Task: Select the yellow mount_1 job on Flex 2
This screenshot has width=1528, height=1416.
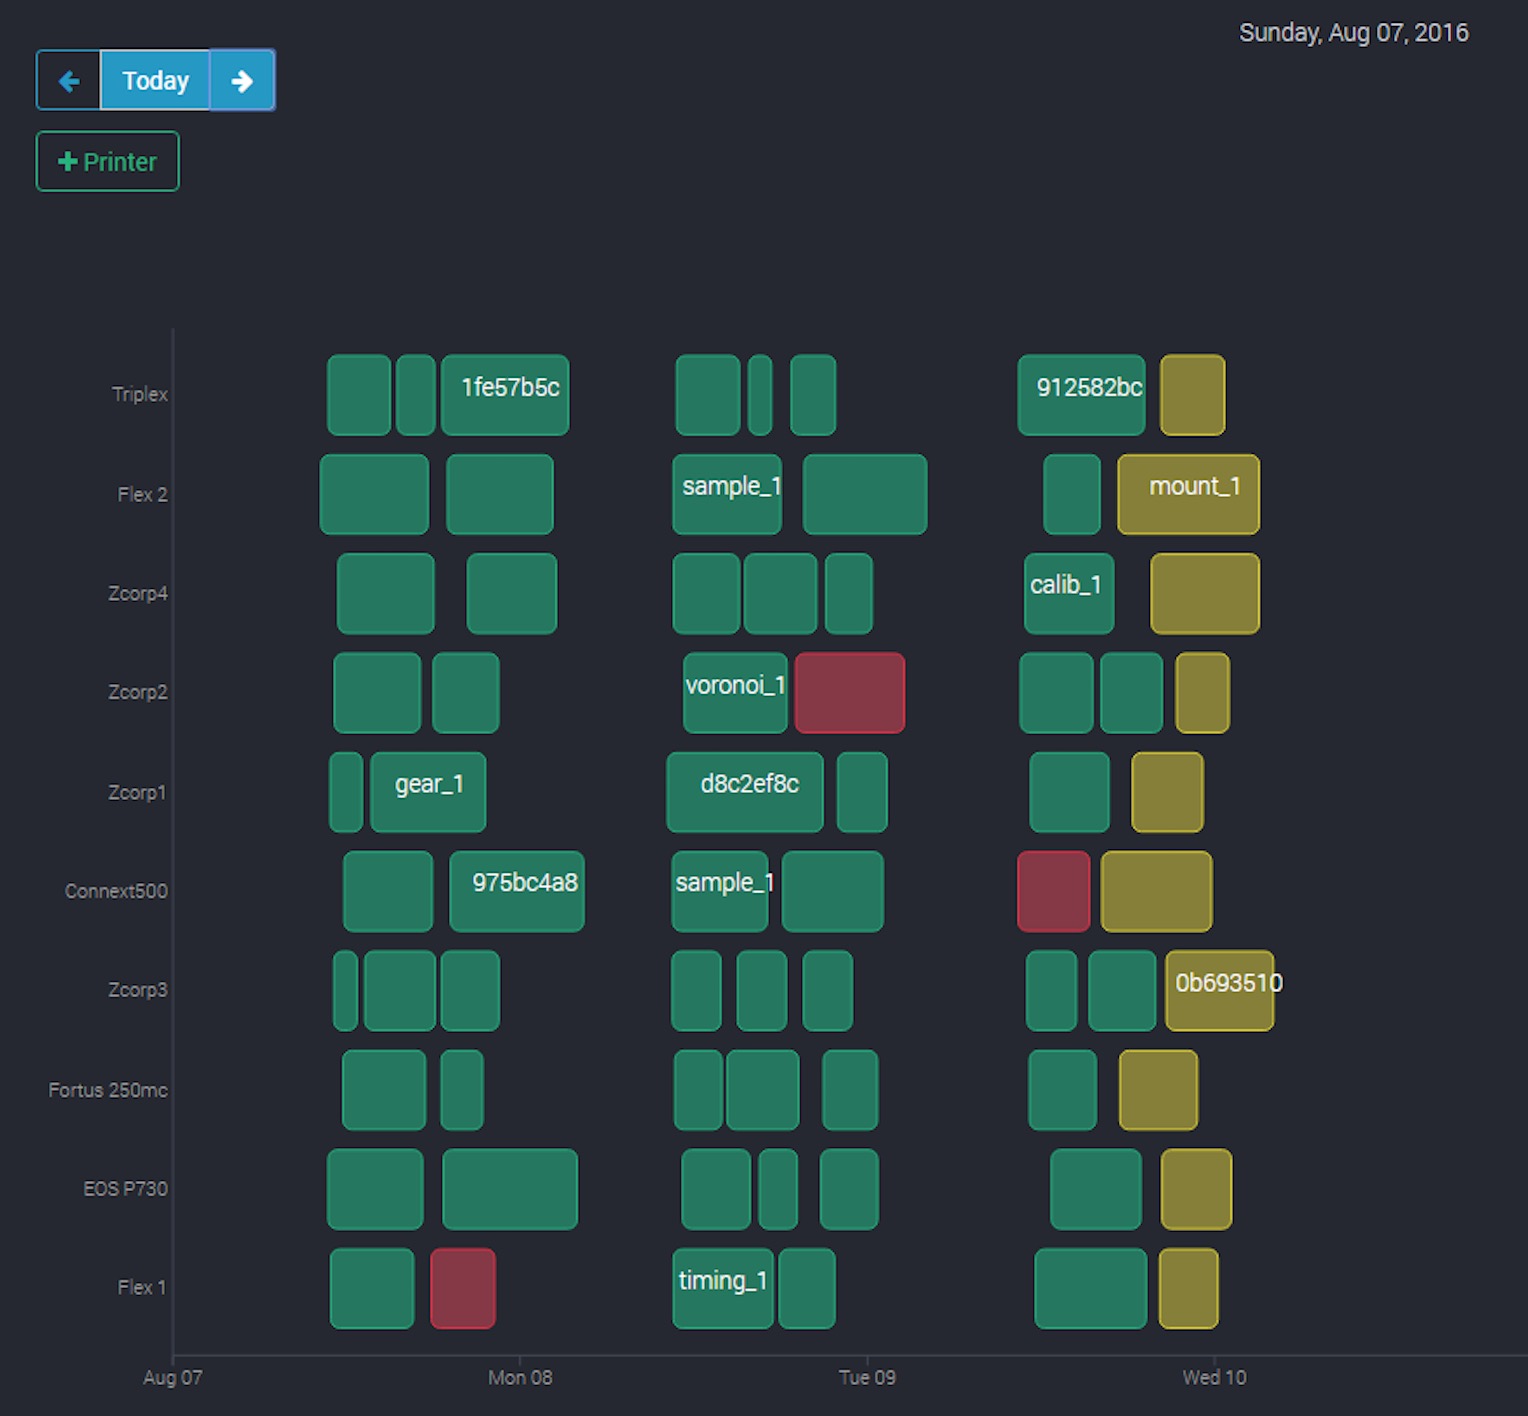Action: click(x=1188, y=494)
